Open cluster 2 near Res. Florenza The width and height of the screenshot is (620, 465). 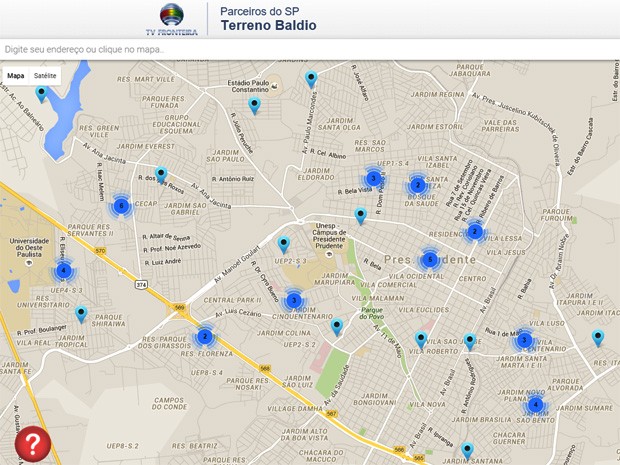coord(204,337)
